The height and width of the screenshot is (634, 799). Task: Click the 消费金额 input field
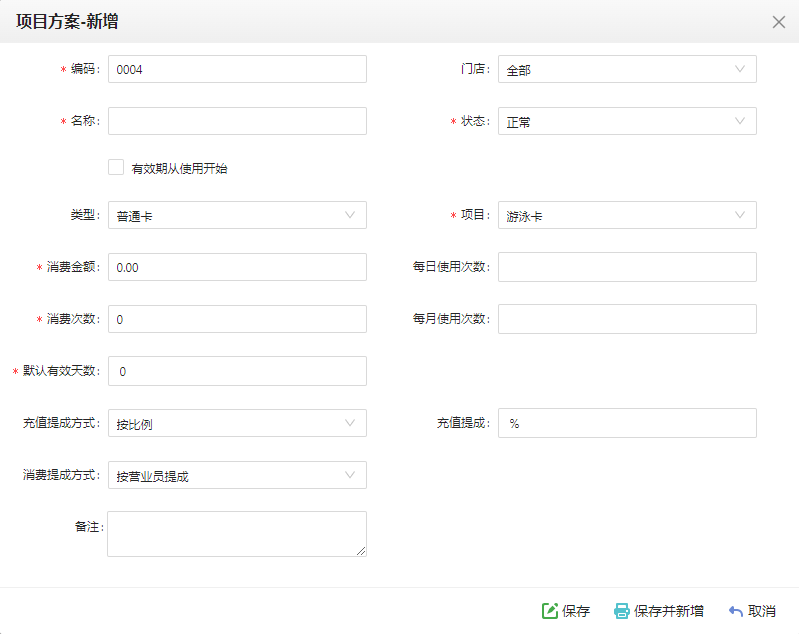[237, 267]
